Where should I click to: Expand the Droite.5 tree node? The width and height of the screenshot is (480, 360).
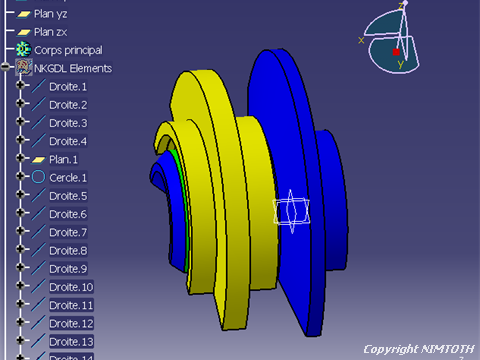click(x=20, y=194)
